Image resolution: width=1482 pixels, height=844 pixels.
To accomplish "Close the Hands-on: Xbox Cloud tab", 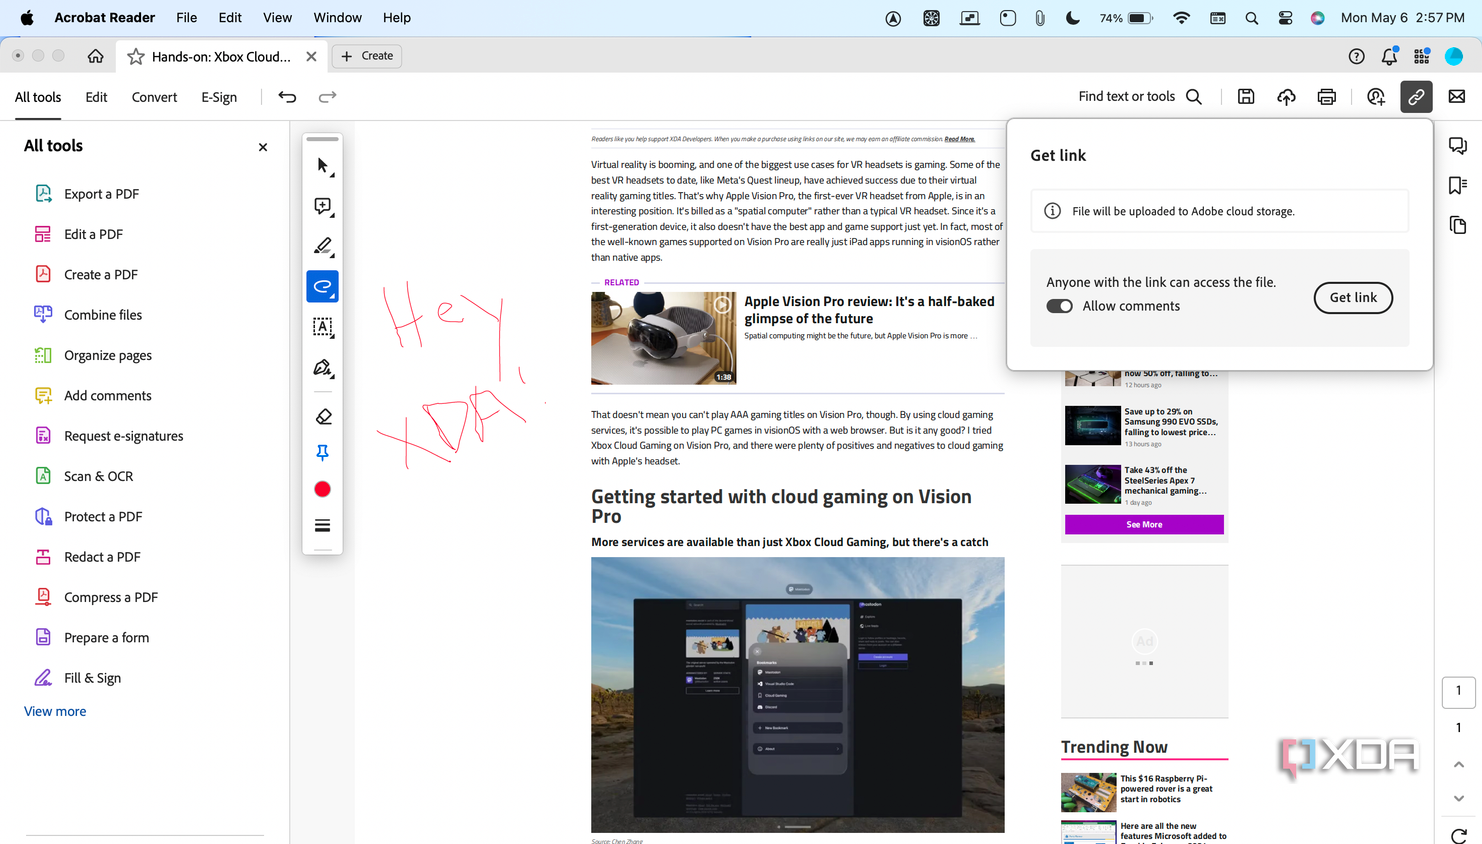I will (311, 57).
